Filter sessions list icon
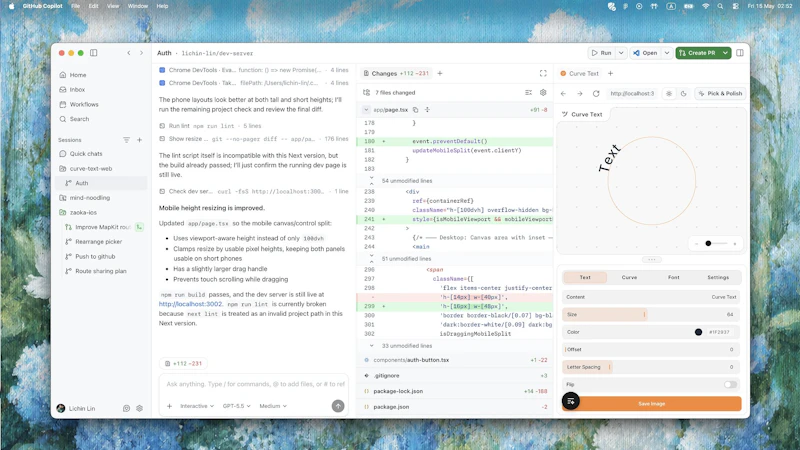The height and width of the screenshot is (450, 800). [x=126, y=140]
